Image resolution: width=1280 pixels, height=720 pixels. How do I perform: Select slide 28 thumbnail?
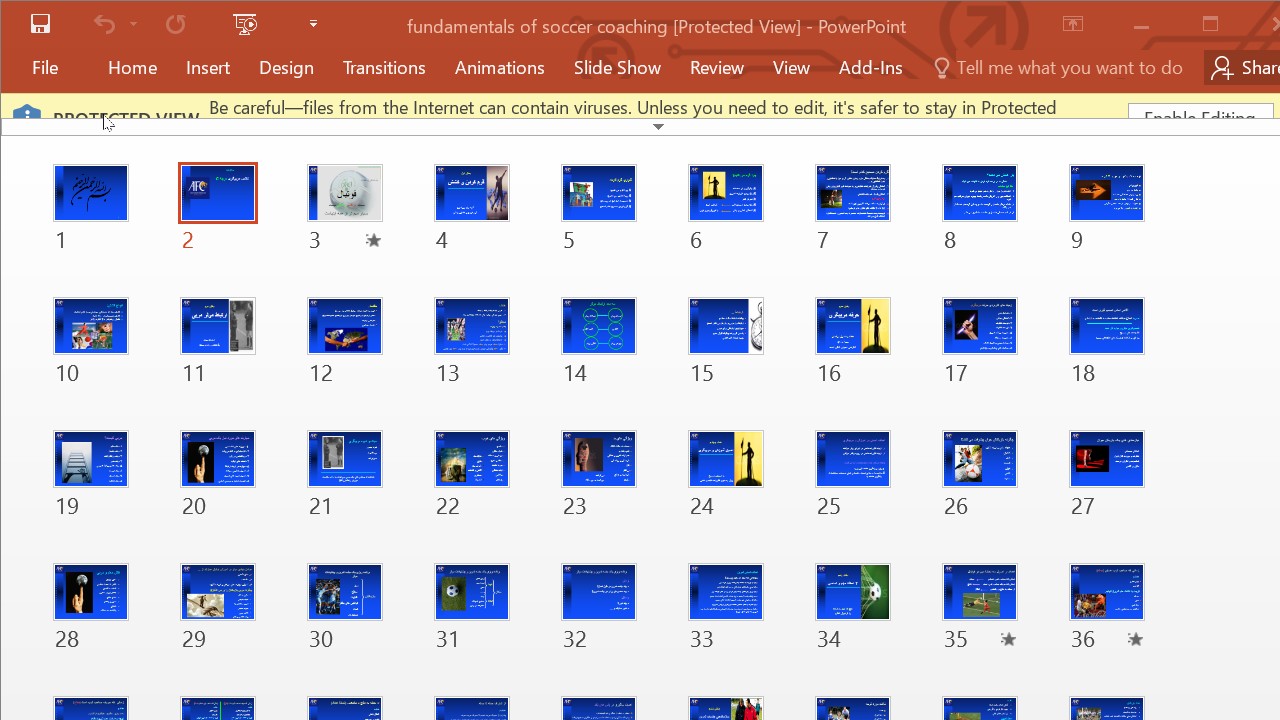(91, 592)
